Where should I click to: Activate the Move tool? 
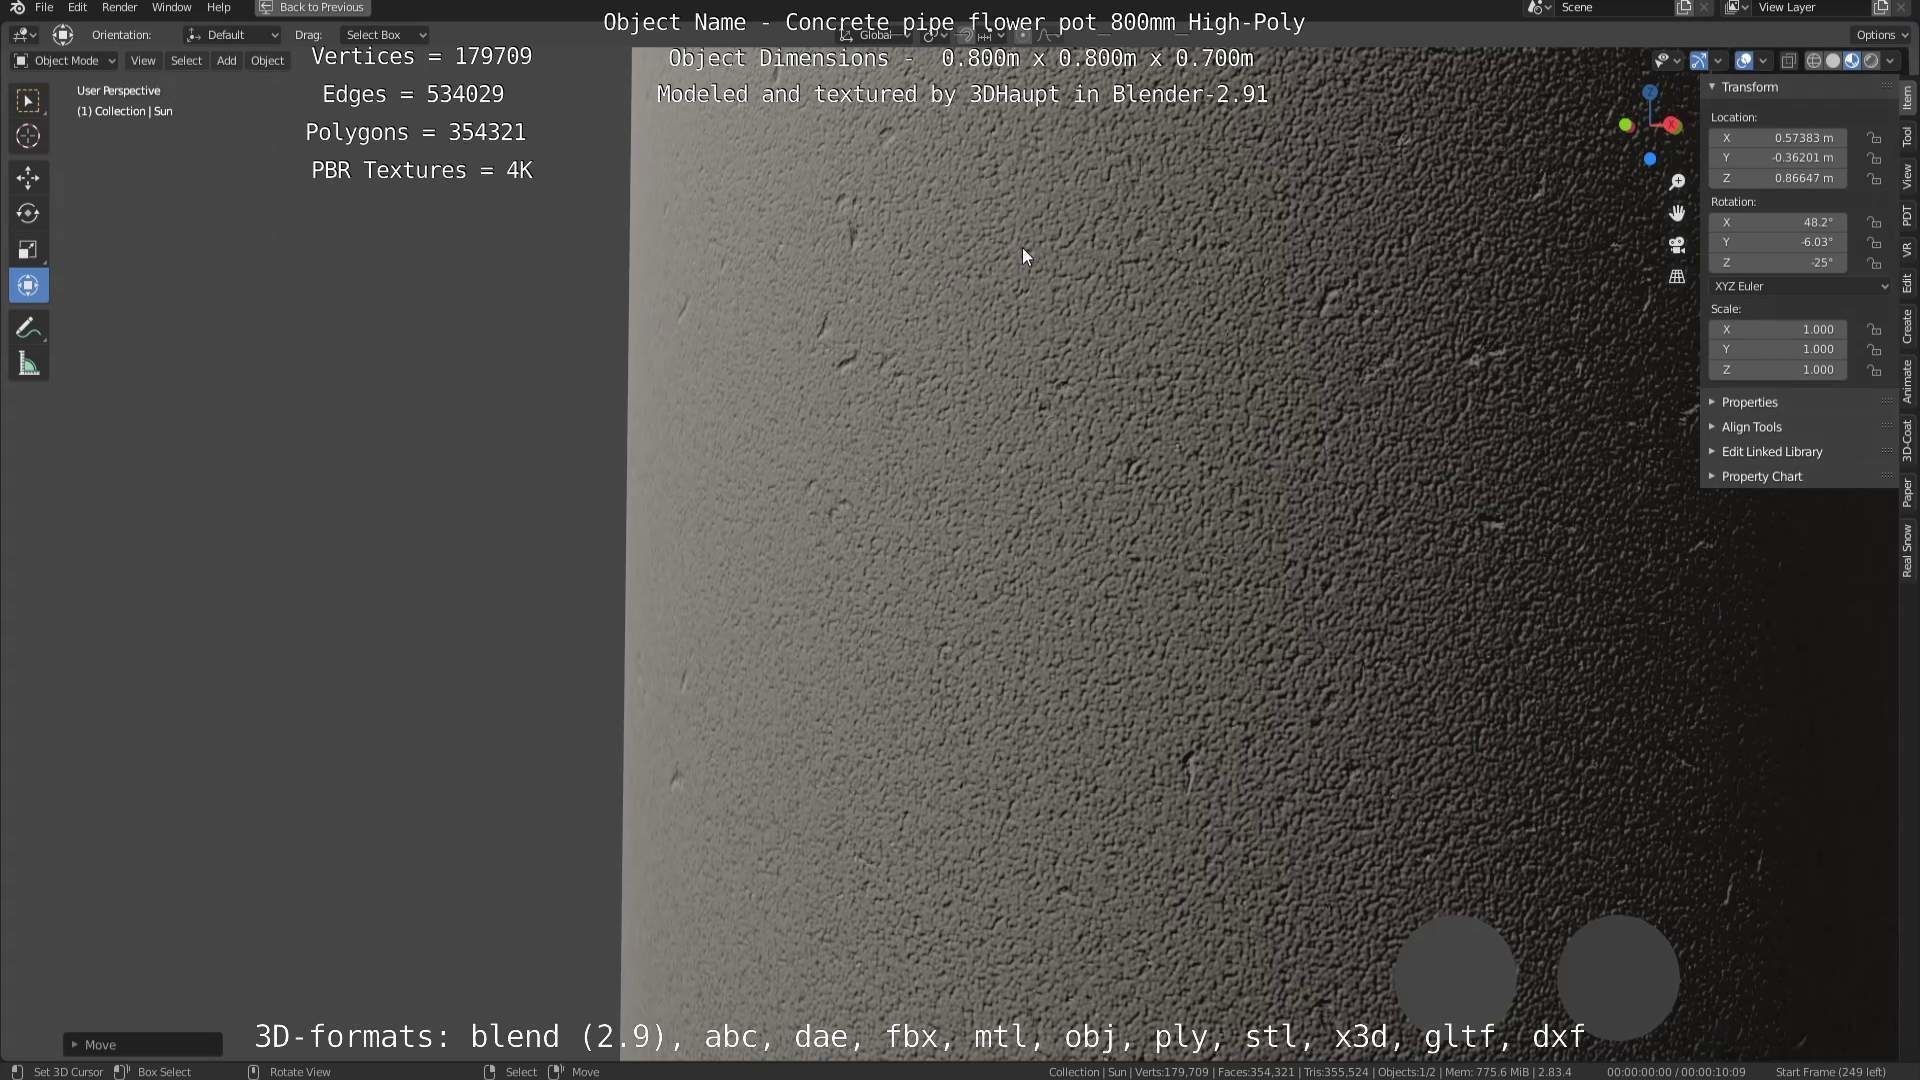(x=28, y=178)
